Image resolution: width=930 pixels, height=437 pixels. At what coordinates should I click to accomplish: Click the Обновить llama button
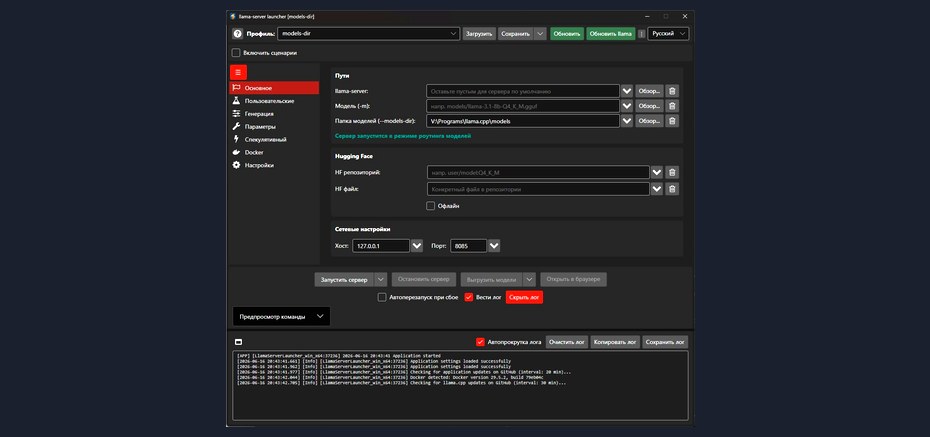[x=611, y=34]
